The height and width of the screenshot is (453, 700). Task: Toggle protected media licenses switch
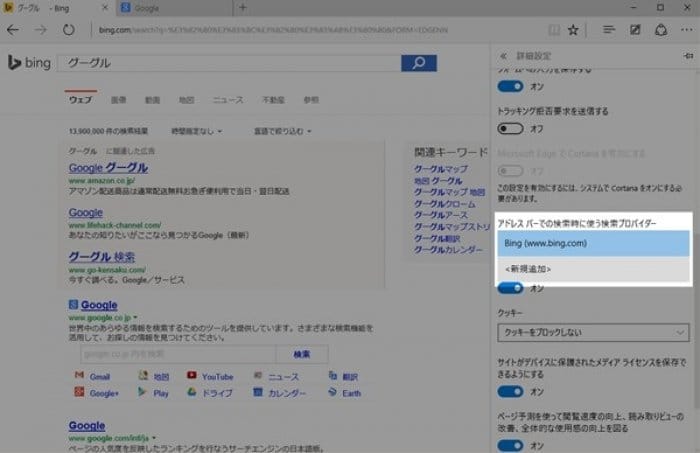pyautogui.click(x=510, y=392)
